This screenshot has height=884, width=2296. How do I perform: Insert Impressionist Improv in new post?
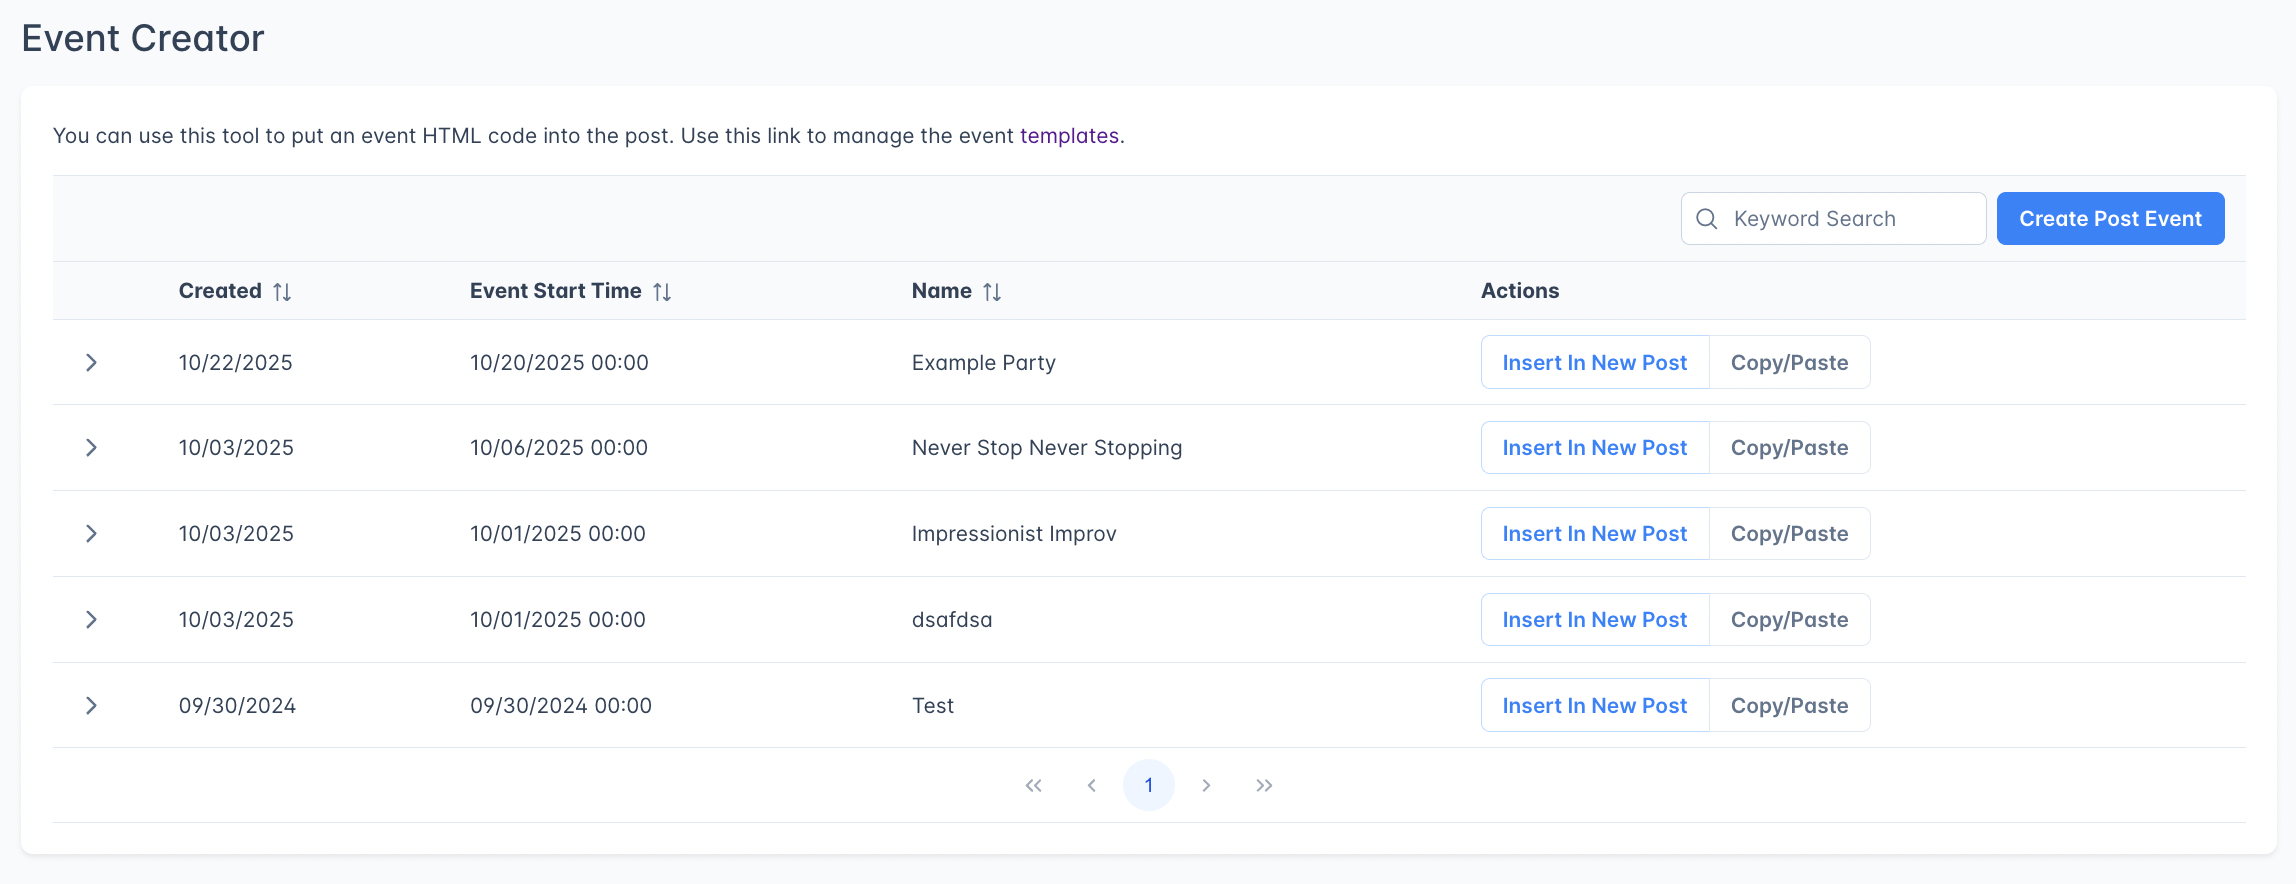tap(1595, 534)
